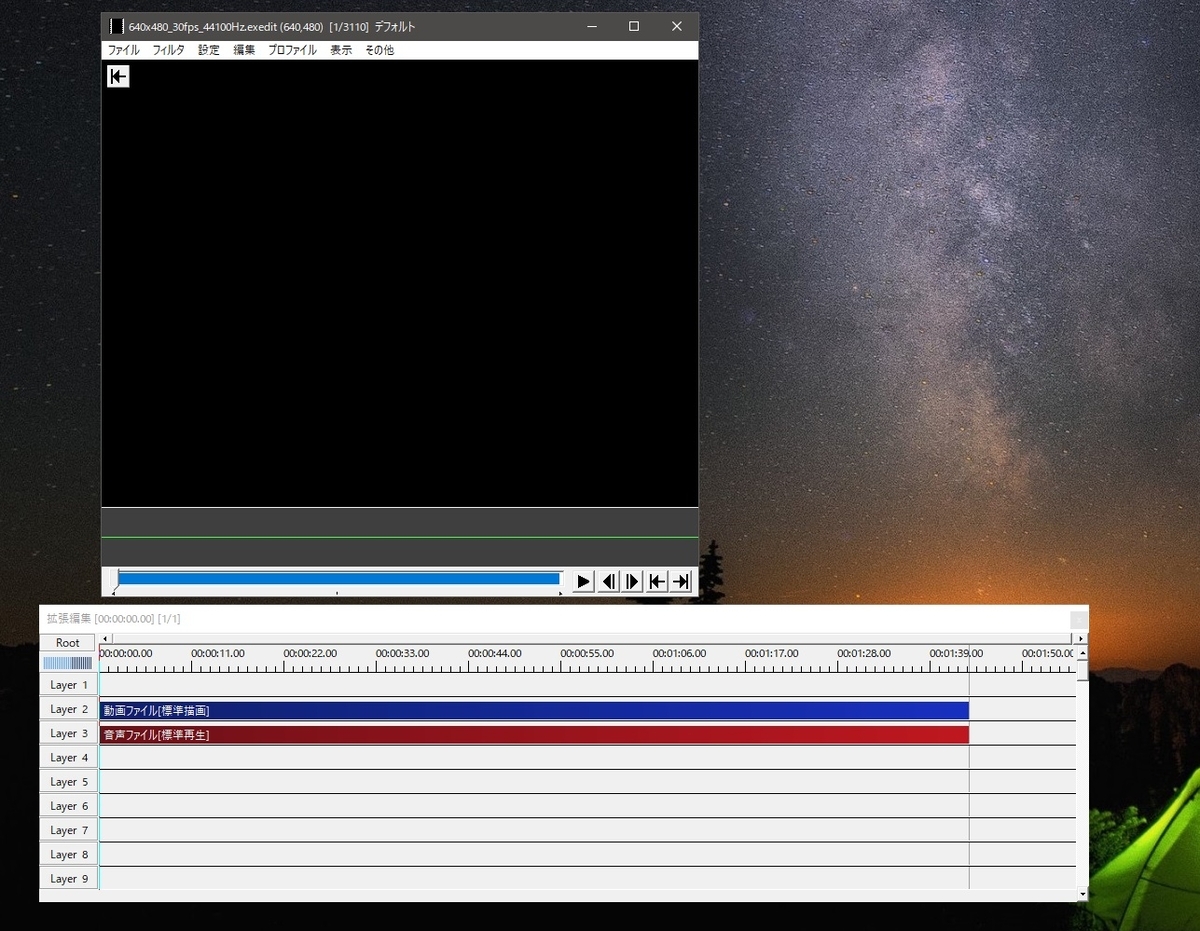Viewport: 1200px width, 931px height.
Task: Jump to the last frame button
Action: coord(681,582)
